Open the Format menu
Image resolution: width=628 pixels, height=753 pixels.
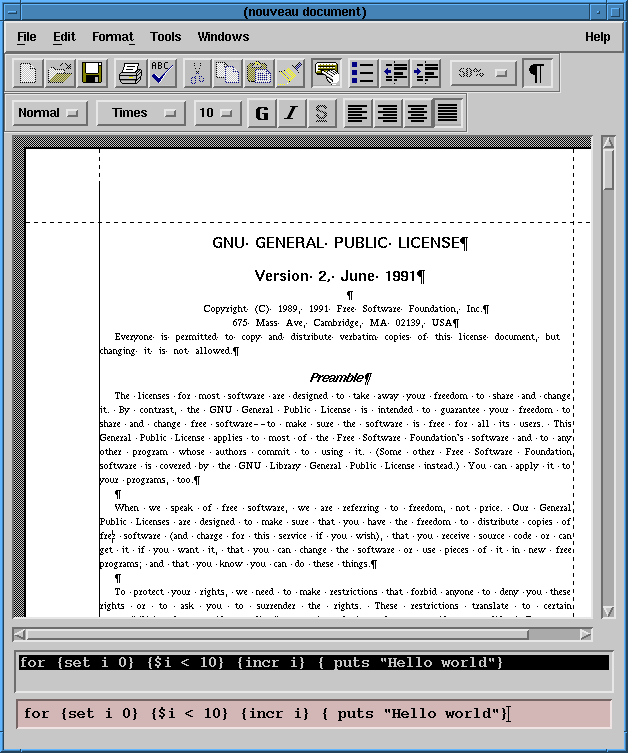point(112,37)
